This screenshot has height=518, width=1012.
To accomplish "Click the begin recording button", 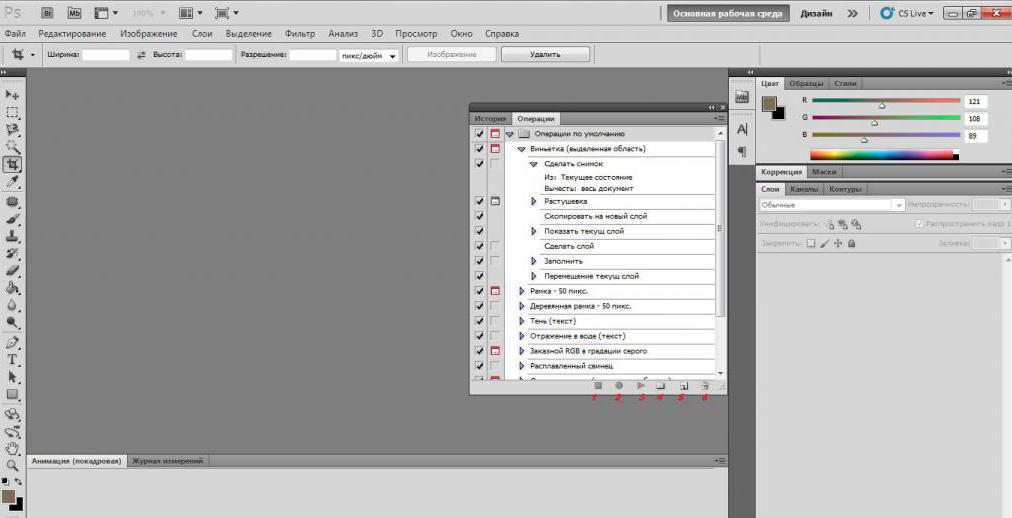I will [618, 386].
